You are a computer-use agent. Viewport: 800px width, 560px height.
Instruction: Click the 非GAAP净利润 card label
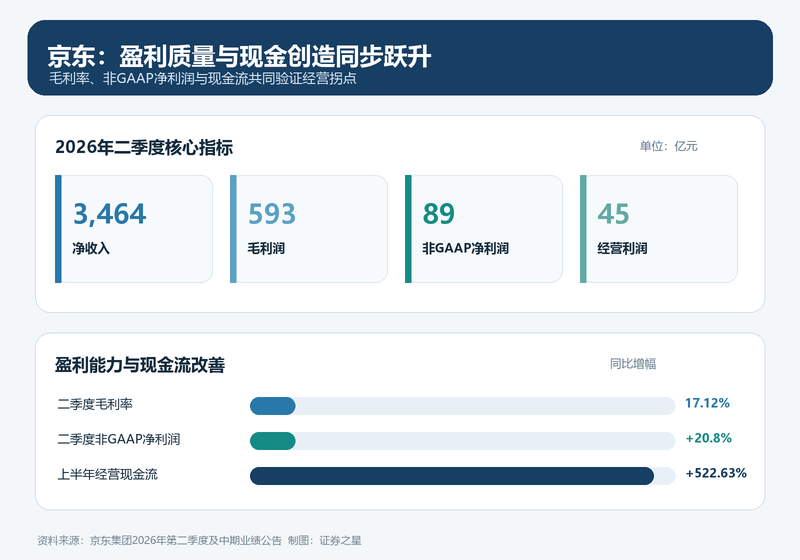(465, 248)
